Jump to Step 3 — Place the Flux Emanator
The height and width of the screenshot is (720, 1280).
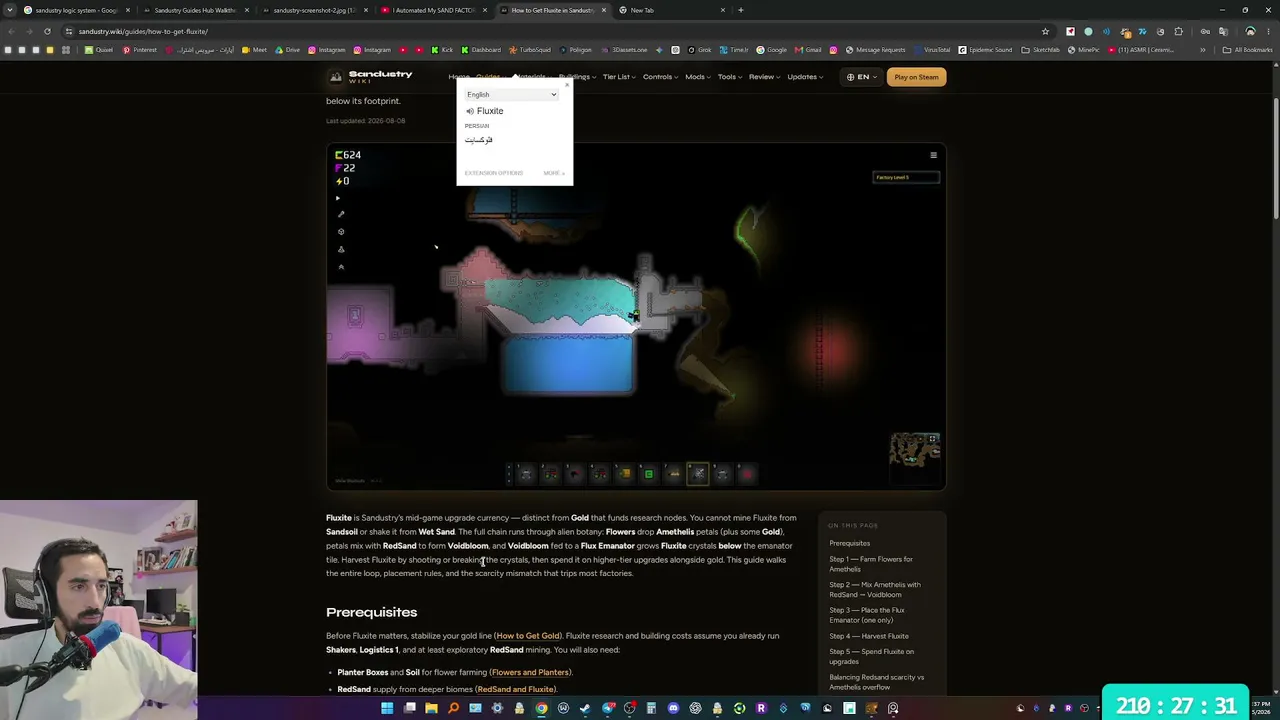[867, 615]
